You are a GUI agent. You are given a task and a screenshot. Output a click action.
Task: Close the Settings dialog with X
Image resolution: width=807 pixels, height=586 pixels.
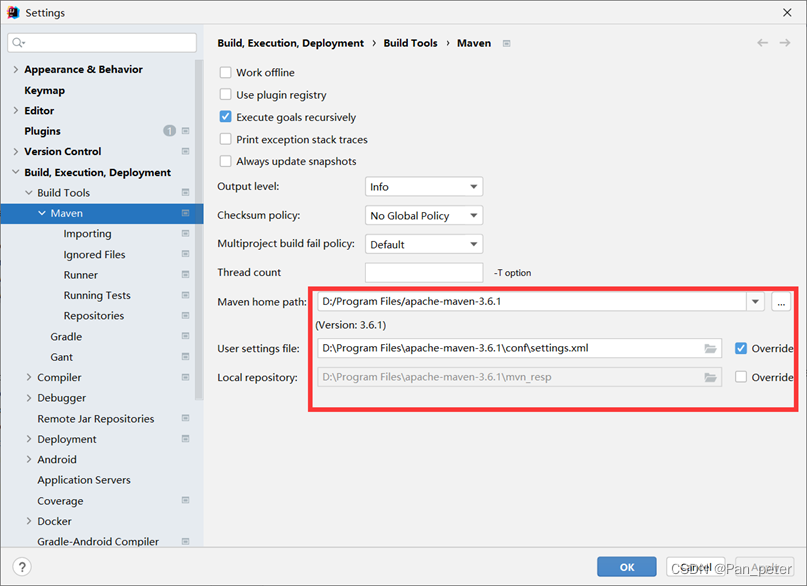point(787,12)
